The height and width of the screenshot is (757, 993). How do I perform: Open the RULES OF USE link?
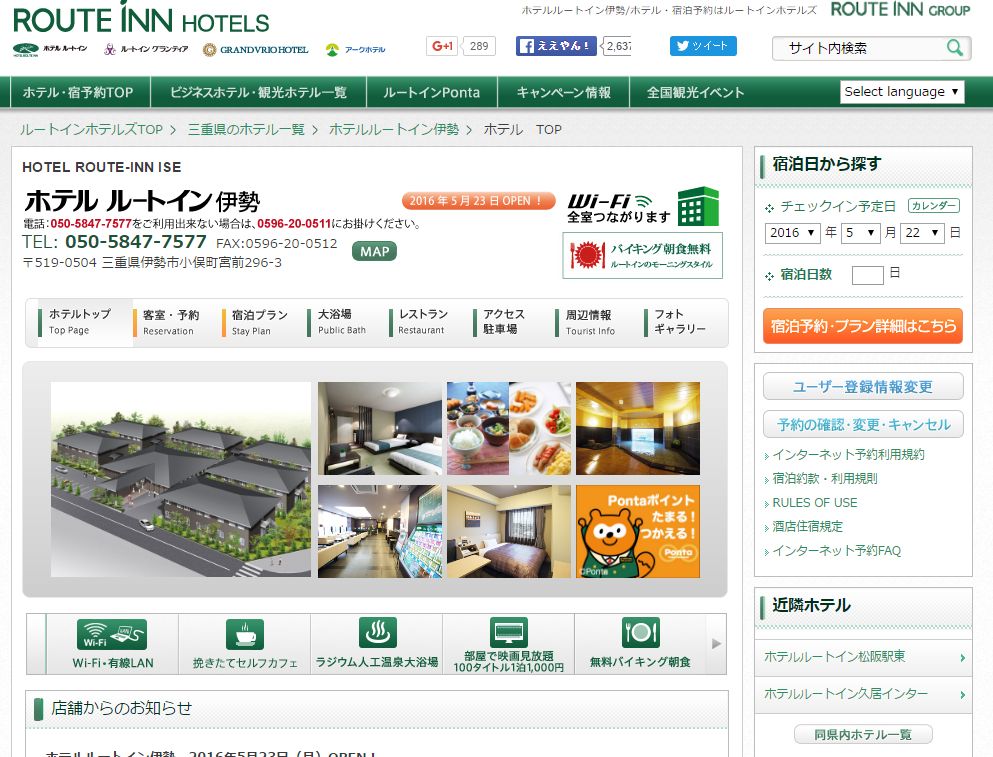(815, 503)
